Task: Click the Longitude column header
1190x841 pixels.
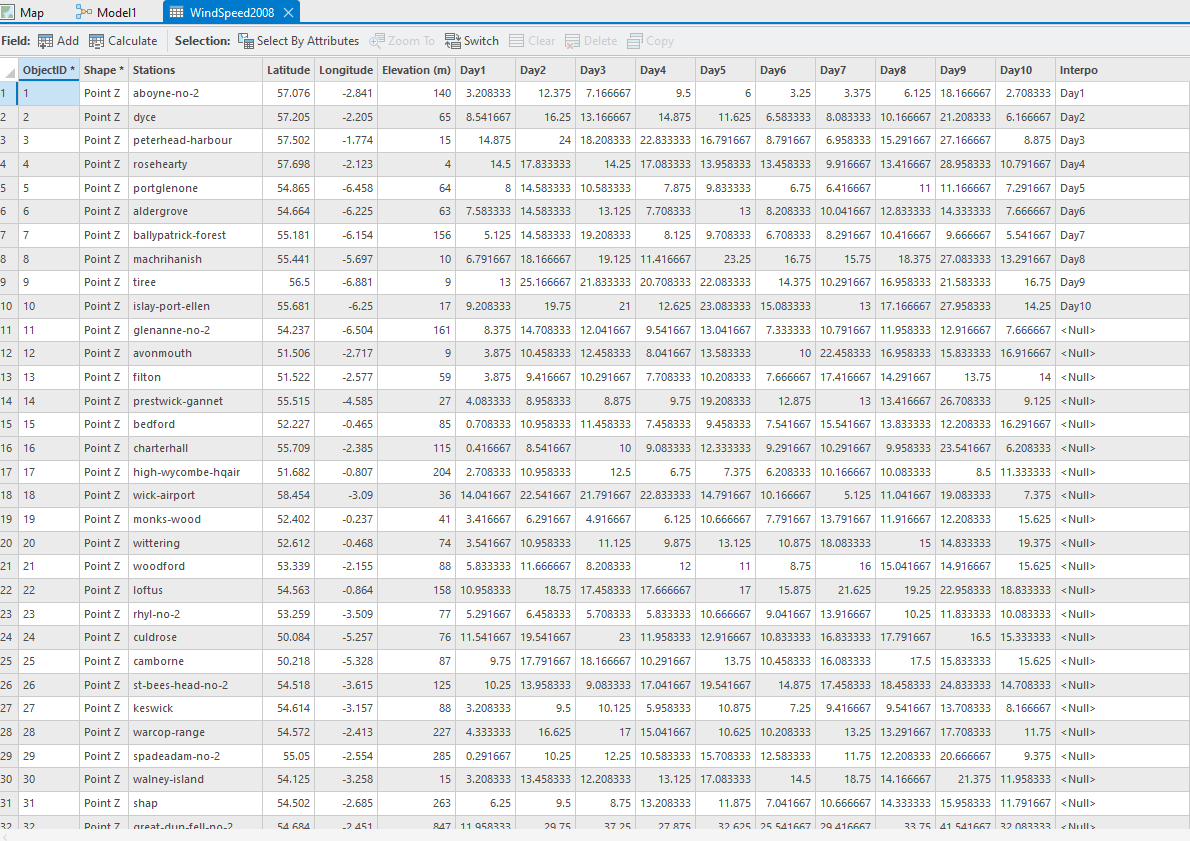Action: tap(345, 70)
